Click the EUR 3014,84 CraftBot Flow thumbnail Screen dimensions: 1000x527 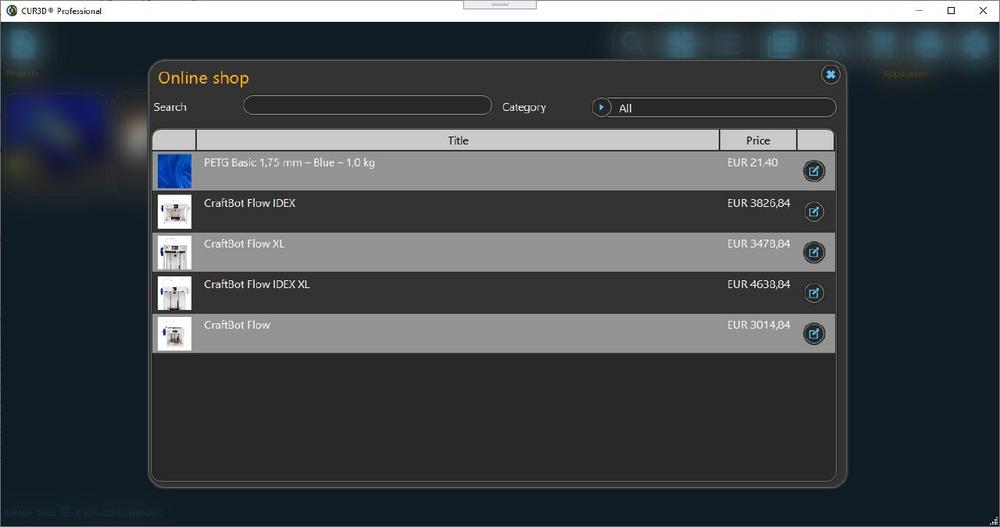175,334
